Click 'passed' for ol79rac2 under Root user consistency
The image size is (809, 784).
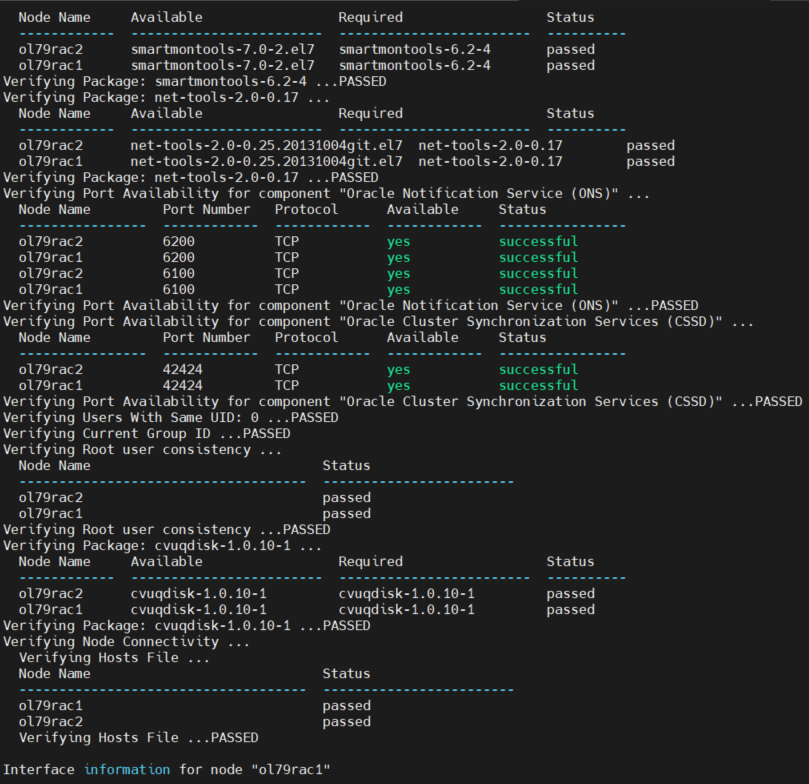pos(347,498)
